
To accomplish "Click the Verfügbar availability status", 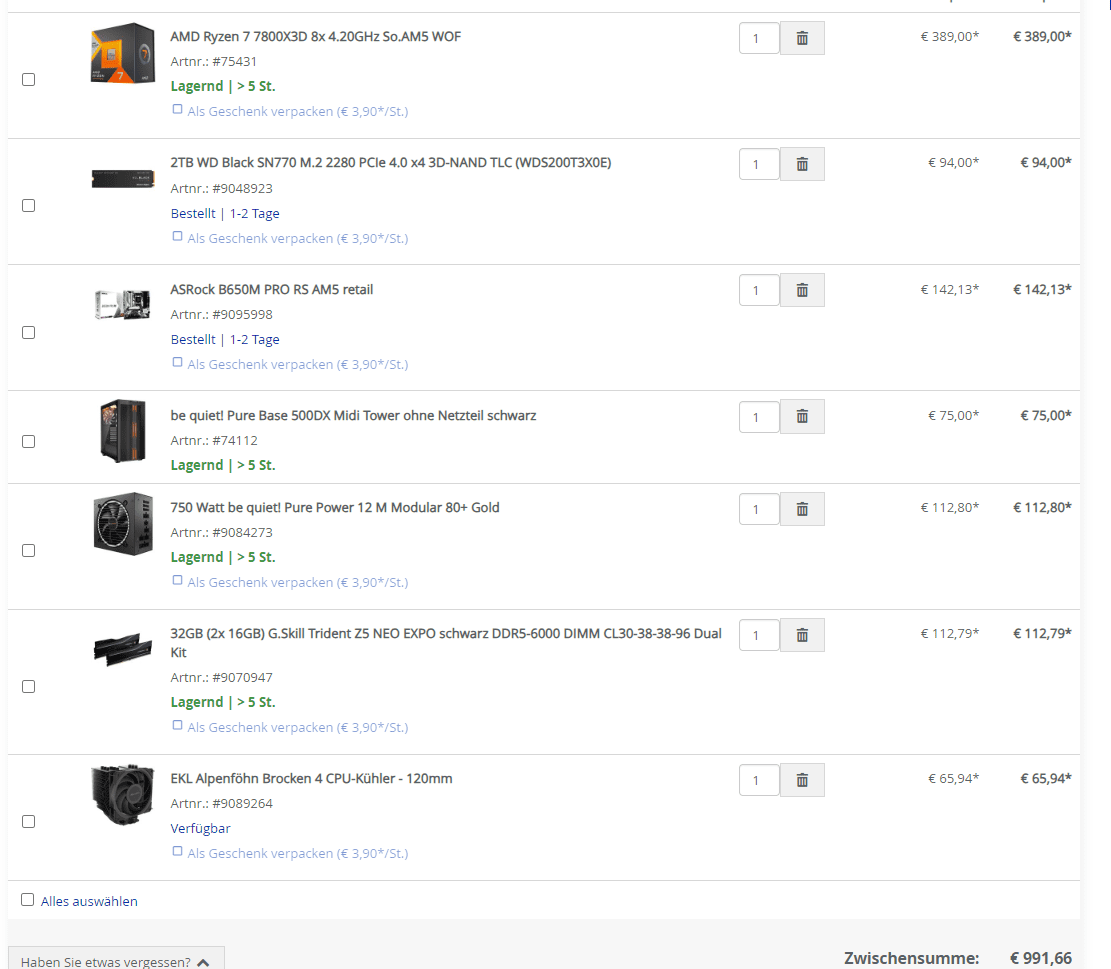I will point(201,829).
